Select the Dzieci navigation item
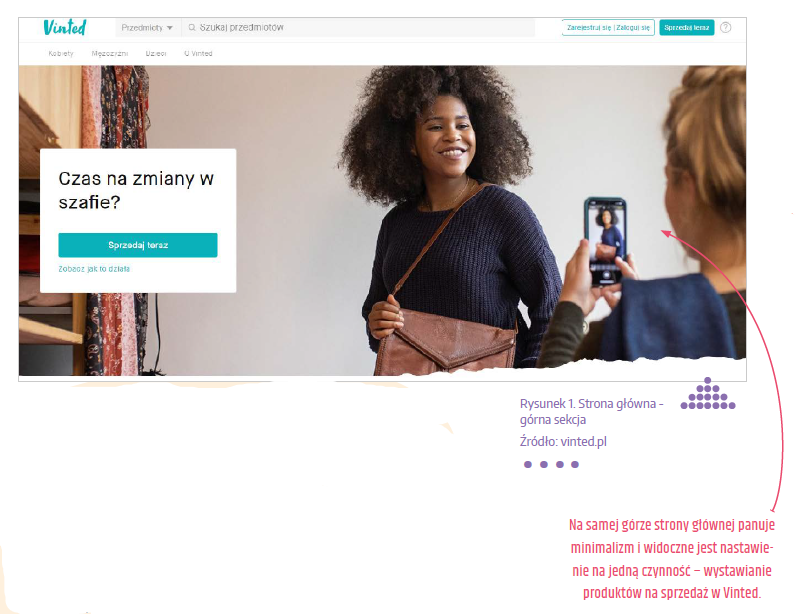800x614 pixels. click(x=156, y=53)
